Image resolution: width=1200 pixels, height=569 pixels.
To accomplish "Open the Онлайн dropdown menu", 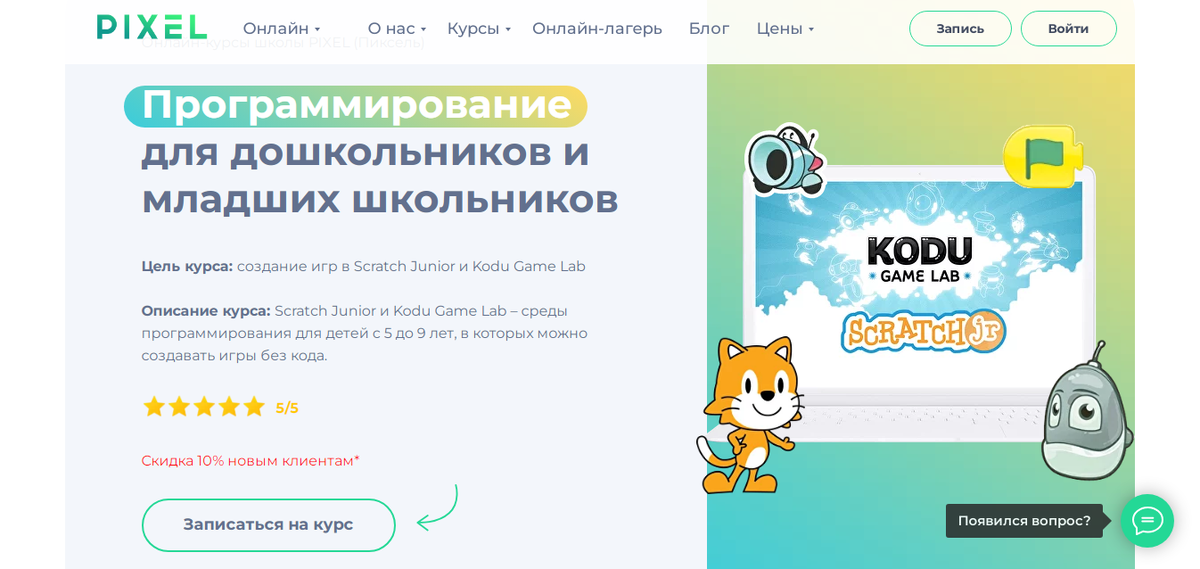I will pyautogui.click(x=281, y=29).
